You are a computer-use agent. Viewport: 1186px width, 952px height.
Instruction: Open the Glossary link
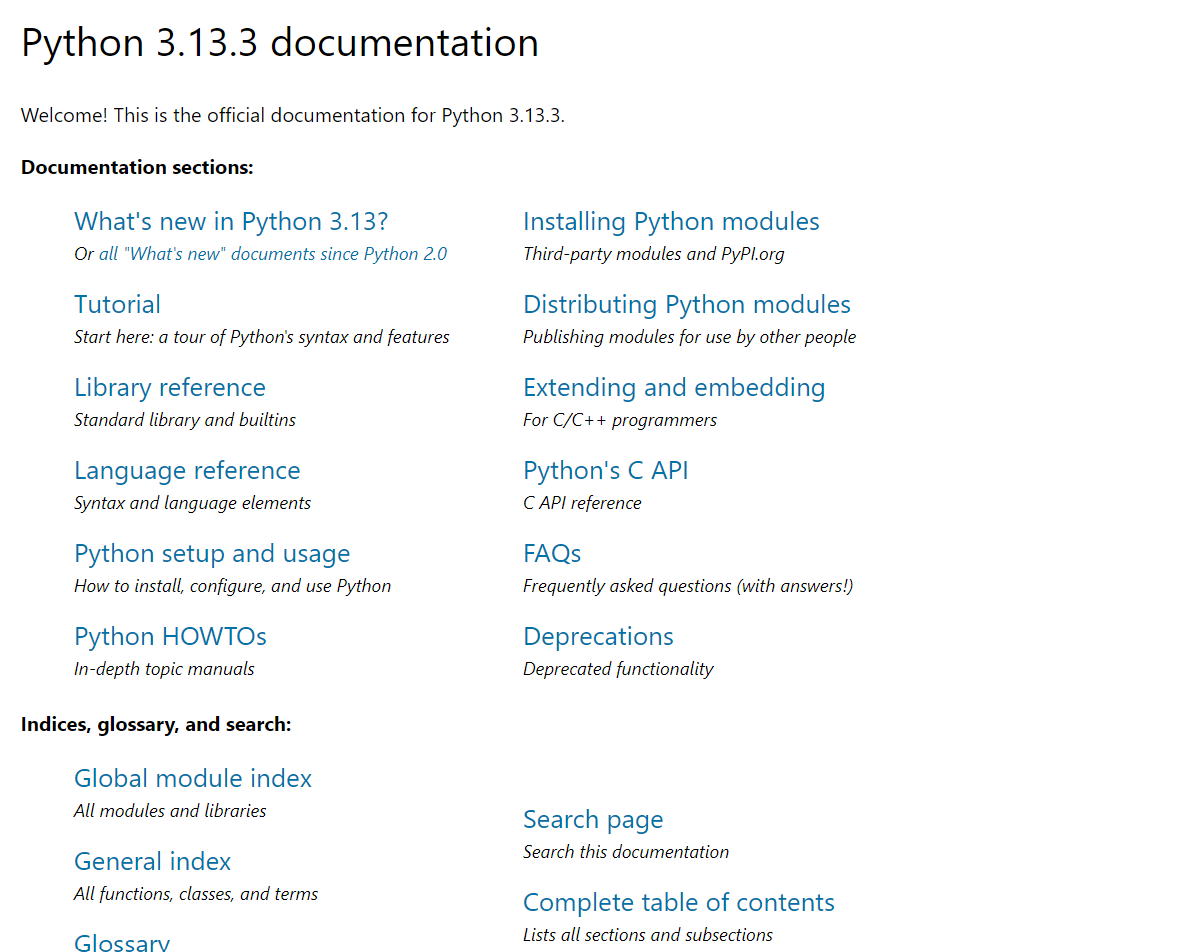click(122, 942)
